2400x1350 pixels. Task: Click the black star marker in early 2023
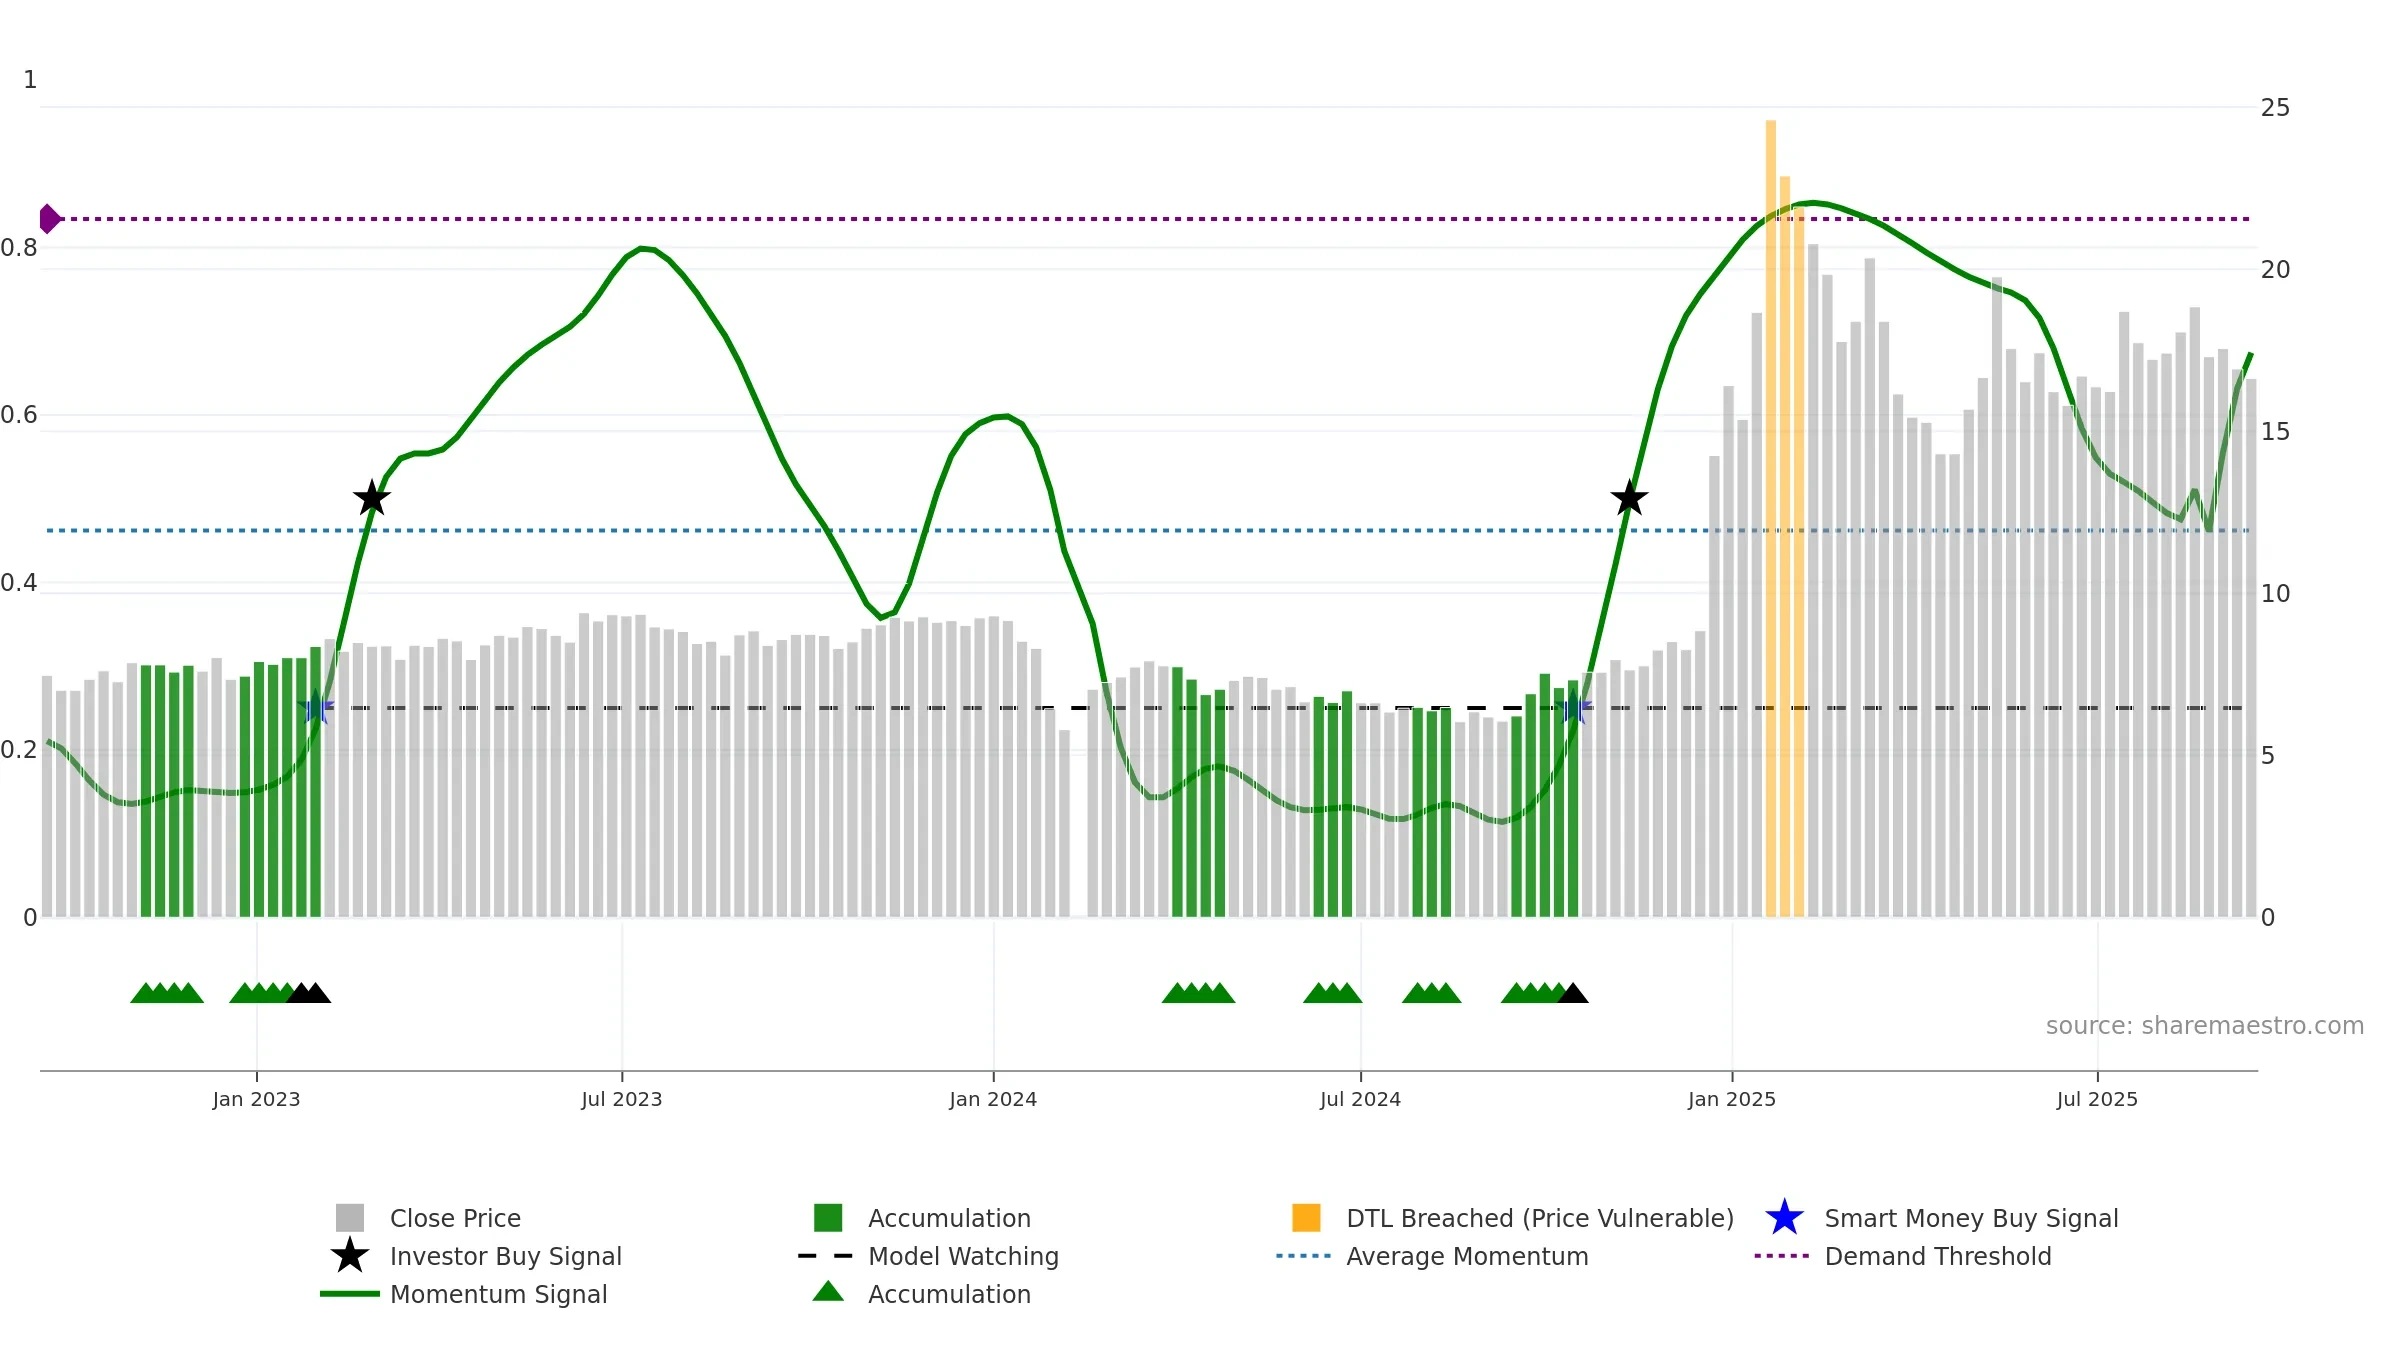pyautogui.click(x=372, y=498)
